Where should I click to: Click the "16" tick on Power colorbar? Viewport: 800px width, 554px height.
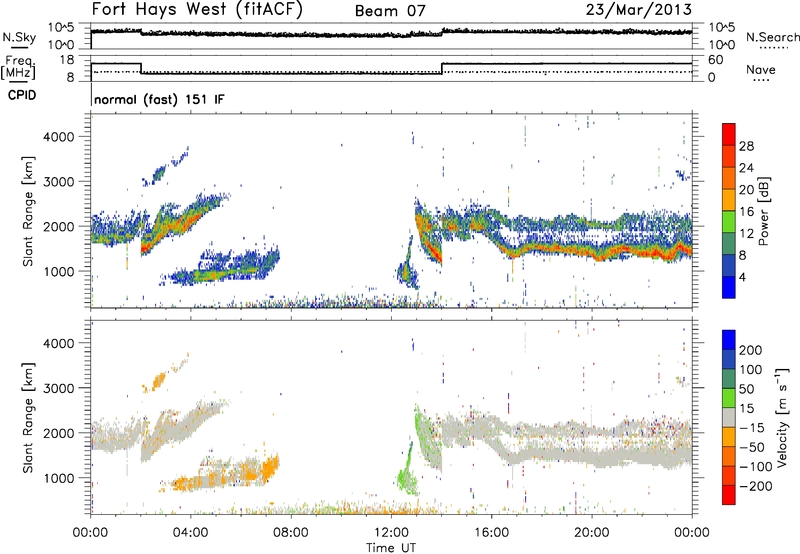[746, 212]
